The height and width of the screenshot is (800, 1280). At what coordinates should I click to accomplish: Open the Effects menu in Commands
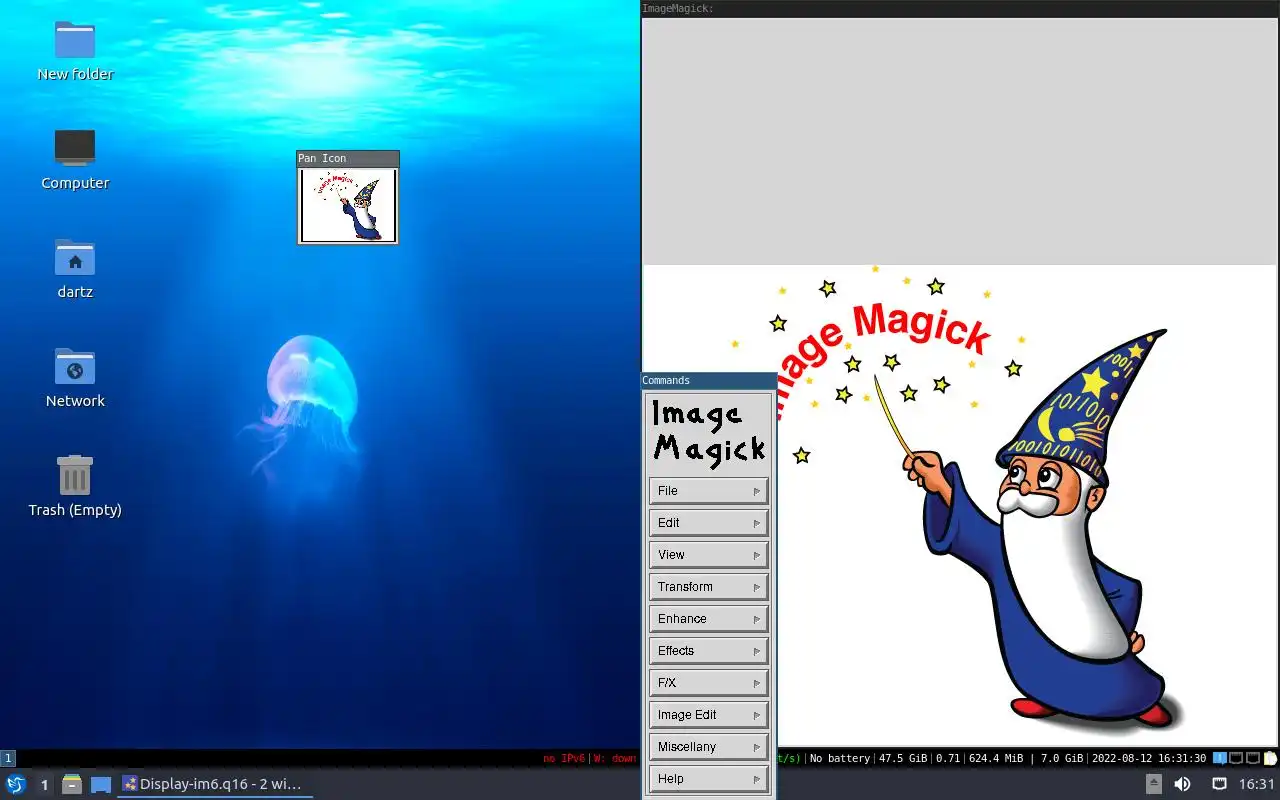tap(708, 651)
